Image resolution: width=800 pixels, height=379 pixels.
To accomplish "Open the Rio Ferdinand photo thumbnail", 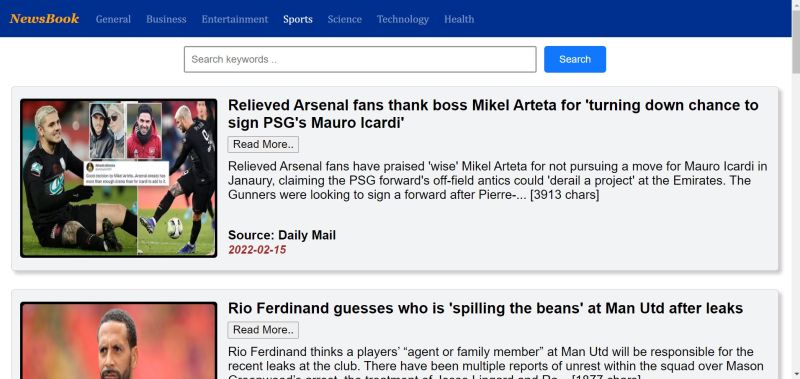I will coord(119,341).
